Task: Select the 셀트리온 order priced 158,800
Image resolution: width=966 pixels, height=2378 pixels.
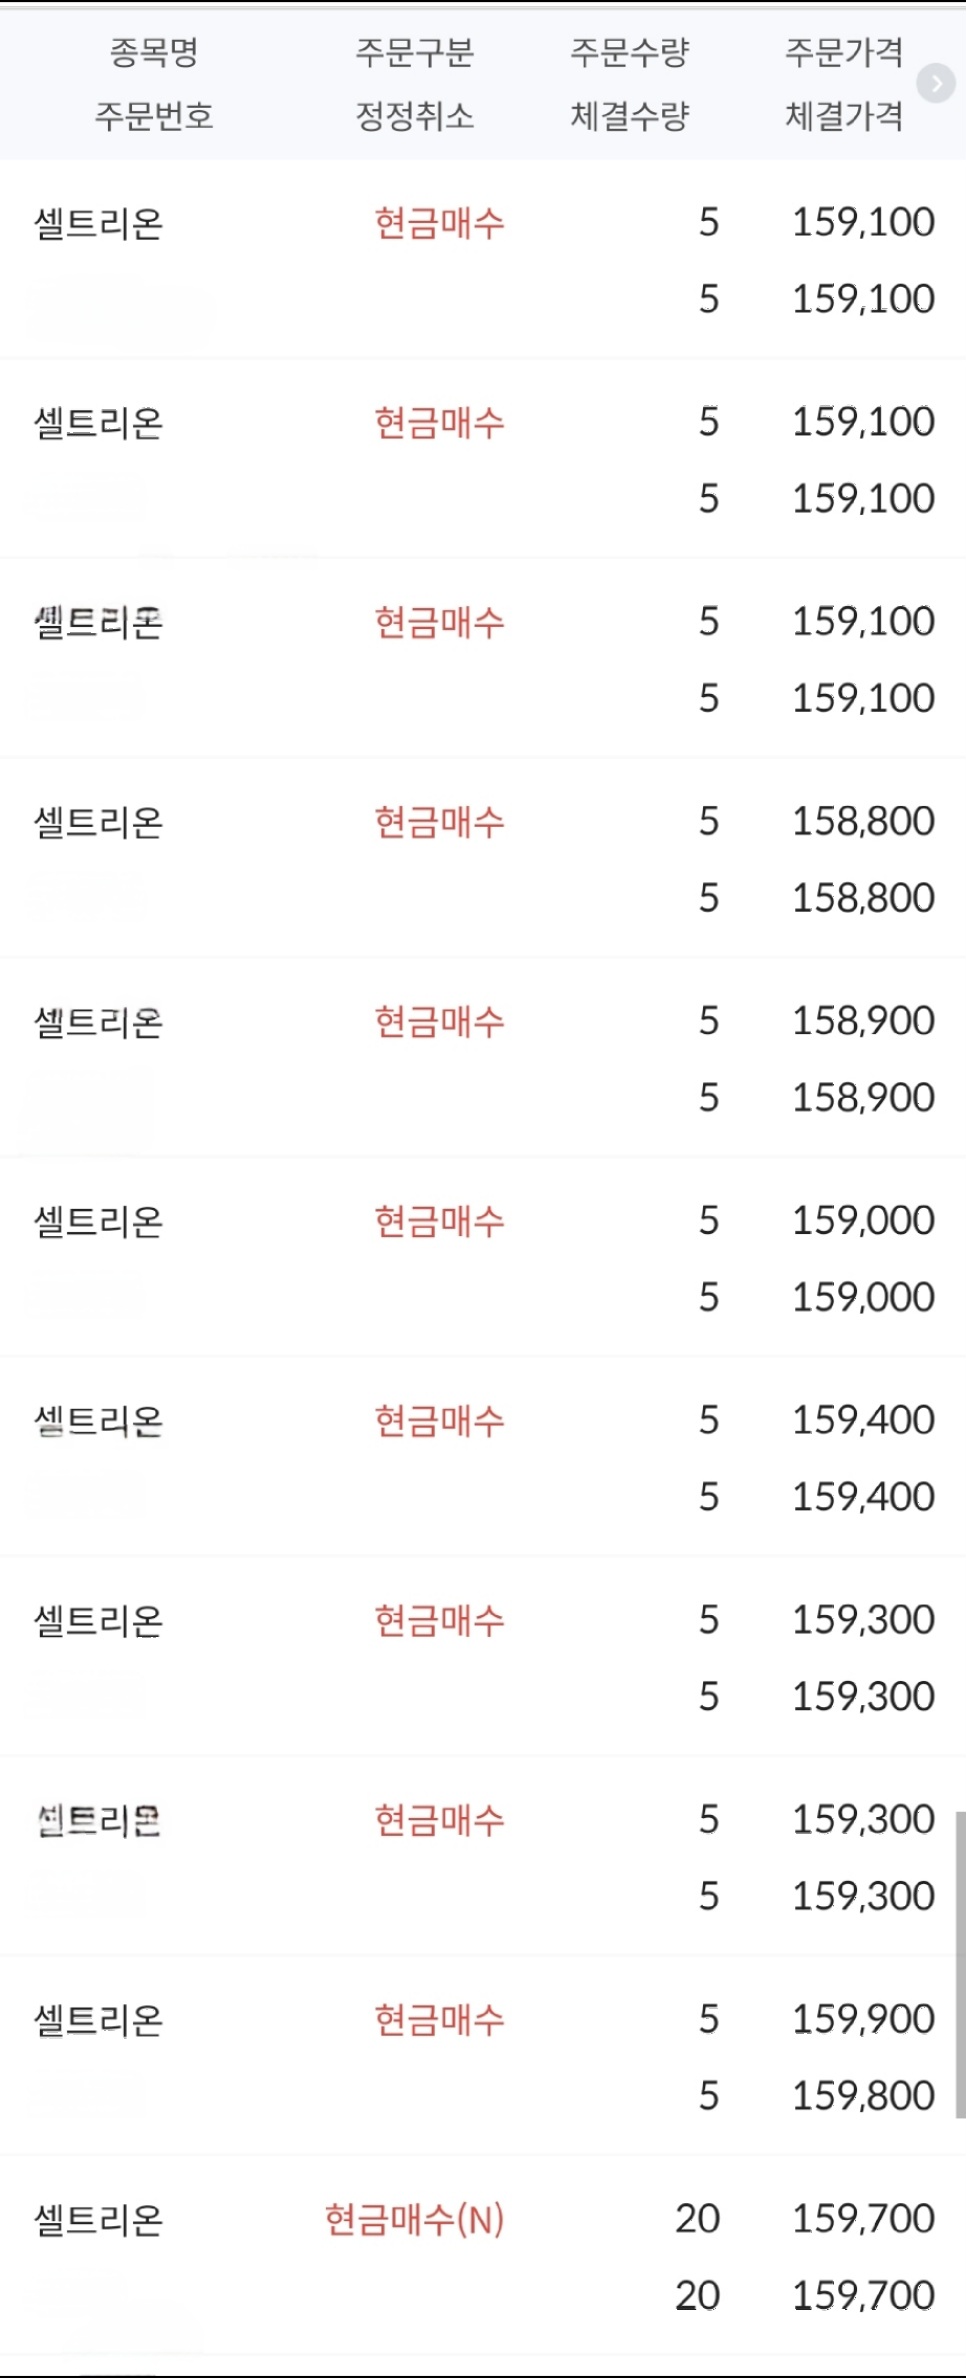Action: click(483, 858)
